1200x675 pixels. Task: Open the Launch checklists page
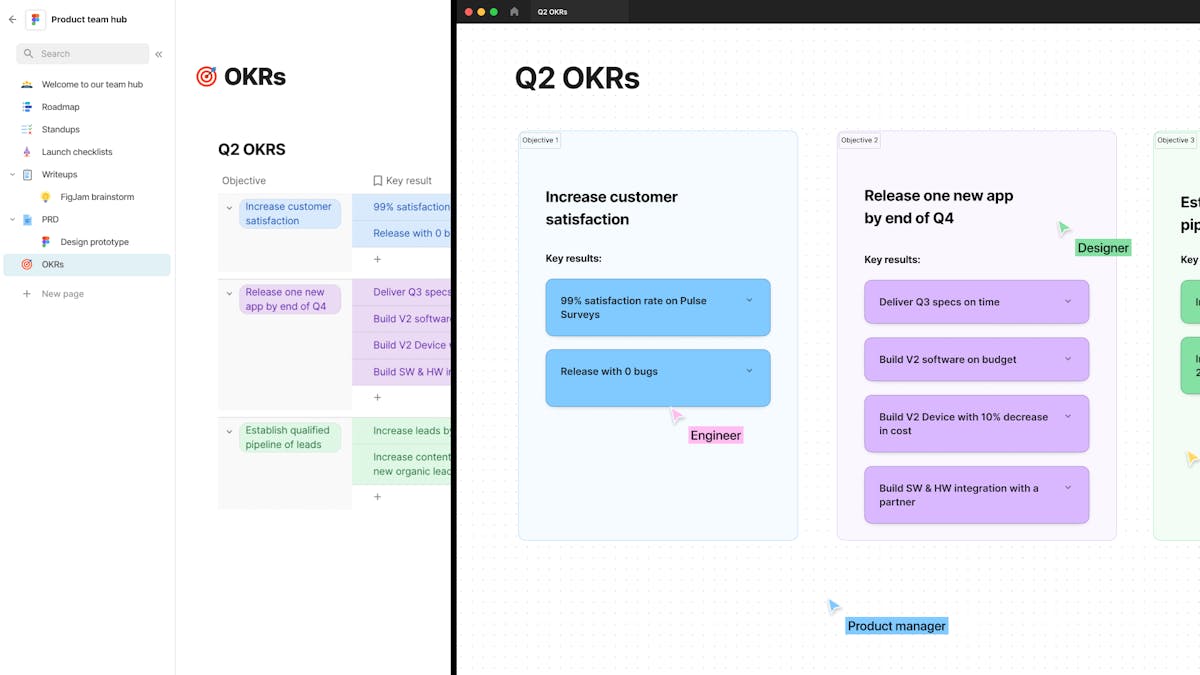tap(76, 152)
